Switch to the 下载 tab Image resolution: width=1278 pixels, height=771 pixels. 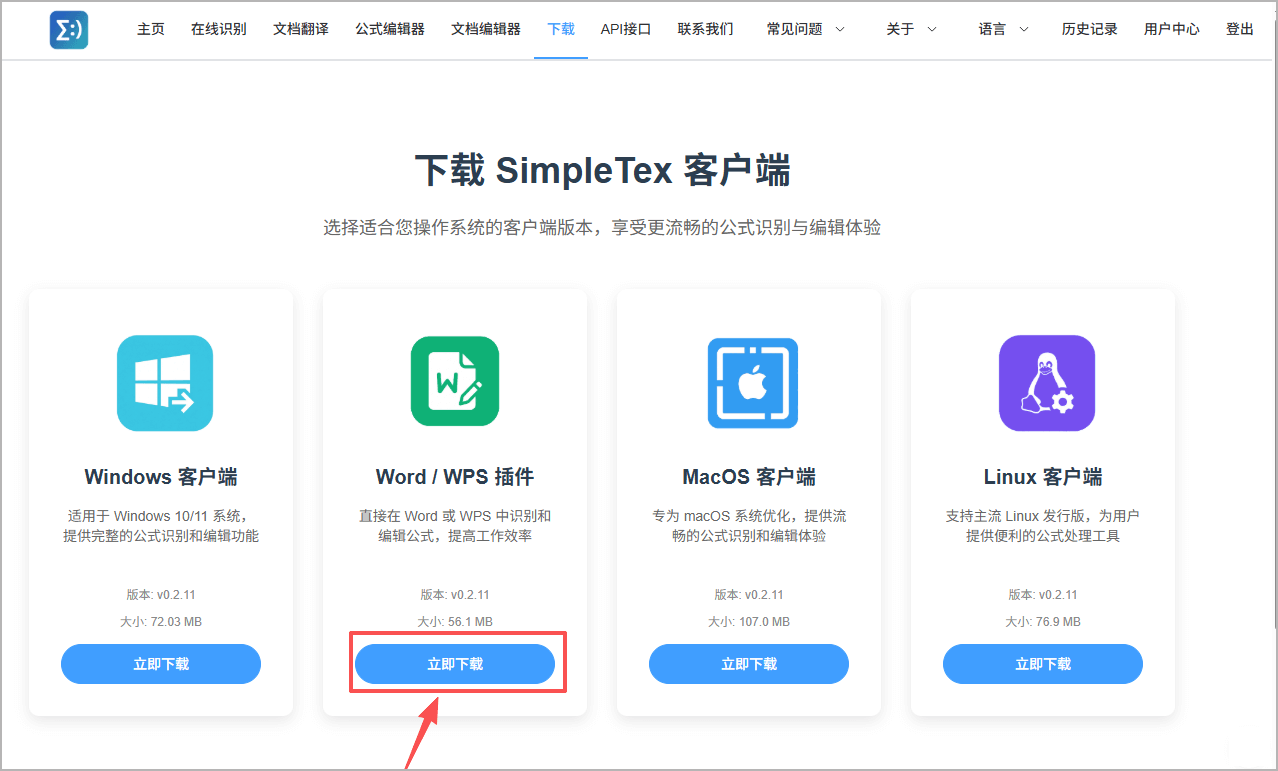point(560,29)
